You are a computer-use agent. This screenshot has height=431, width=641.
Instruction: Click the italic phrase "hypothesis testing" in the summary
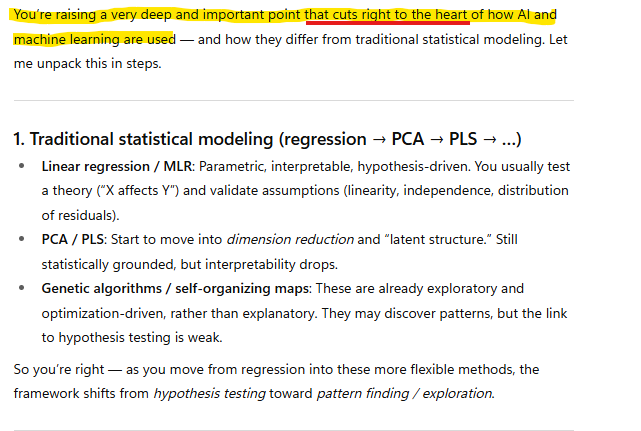coord(209,393)
